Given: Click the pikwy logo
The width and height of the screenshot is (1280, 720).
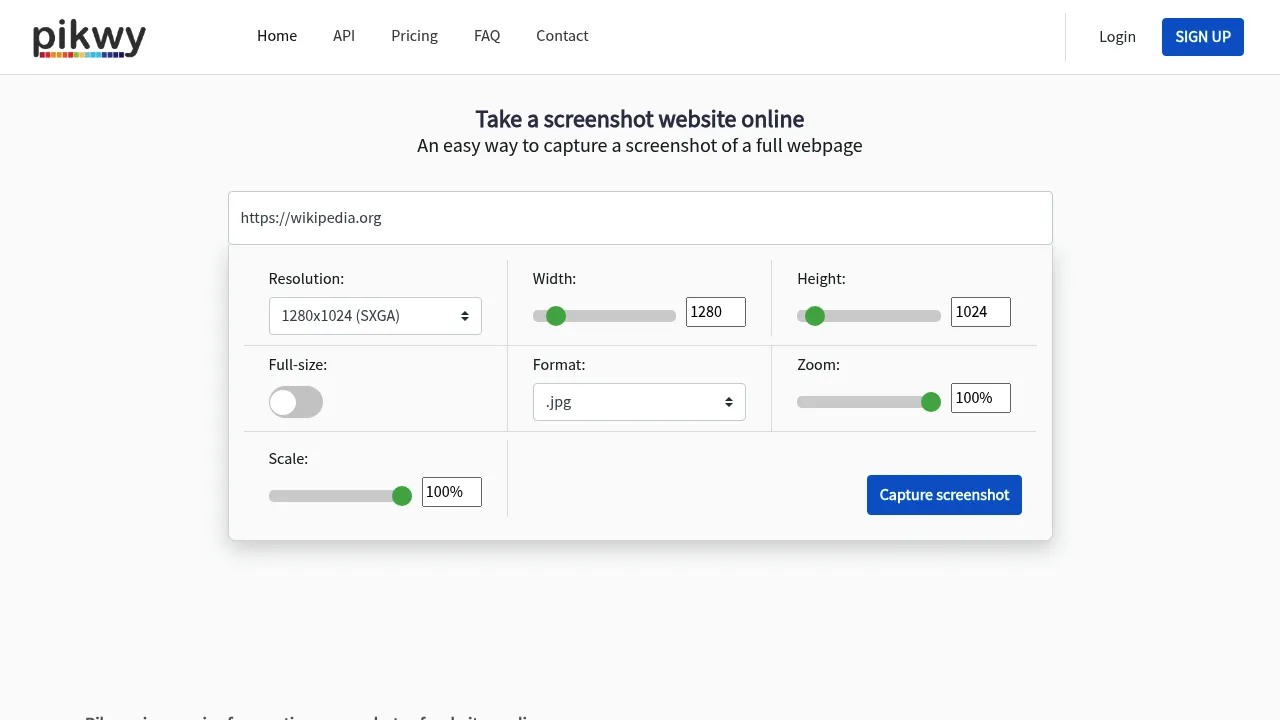Looking at the screenshot, I should (x=88, y=37).
